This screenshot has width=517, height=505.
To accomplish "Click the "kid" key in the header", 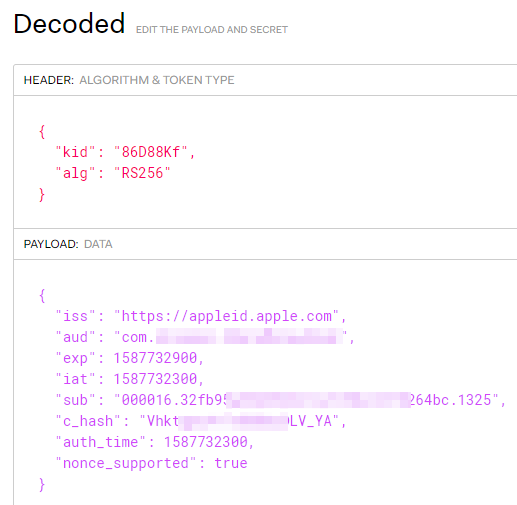I will click(x=76, y=152).
